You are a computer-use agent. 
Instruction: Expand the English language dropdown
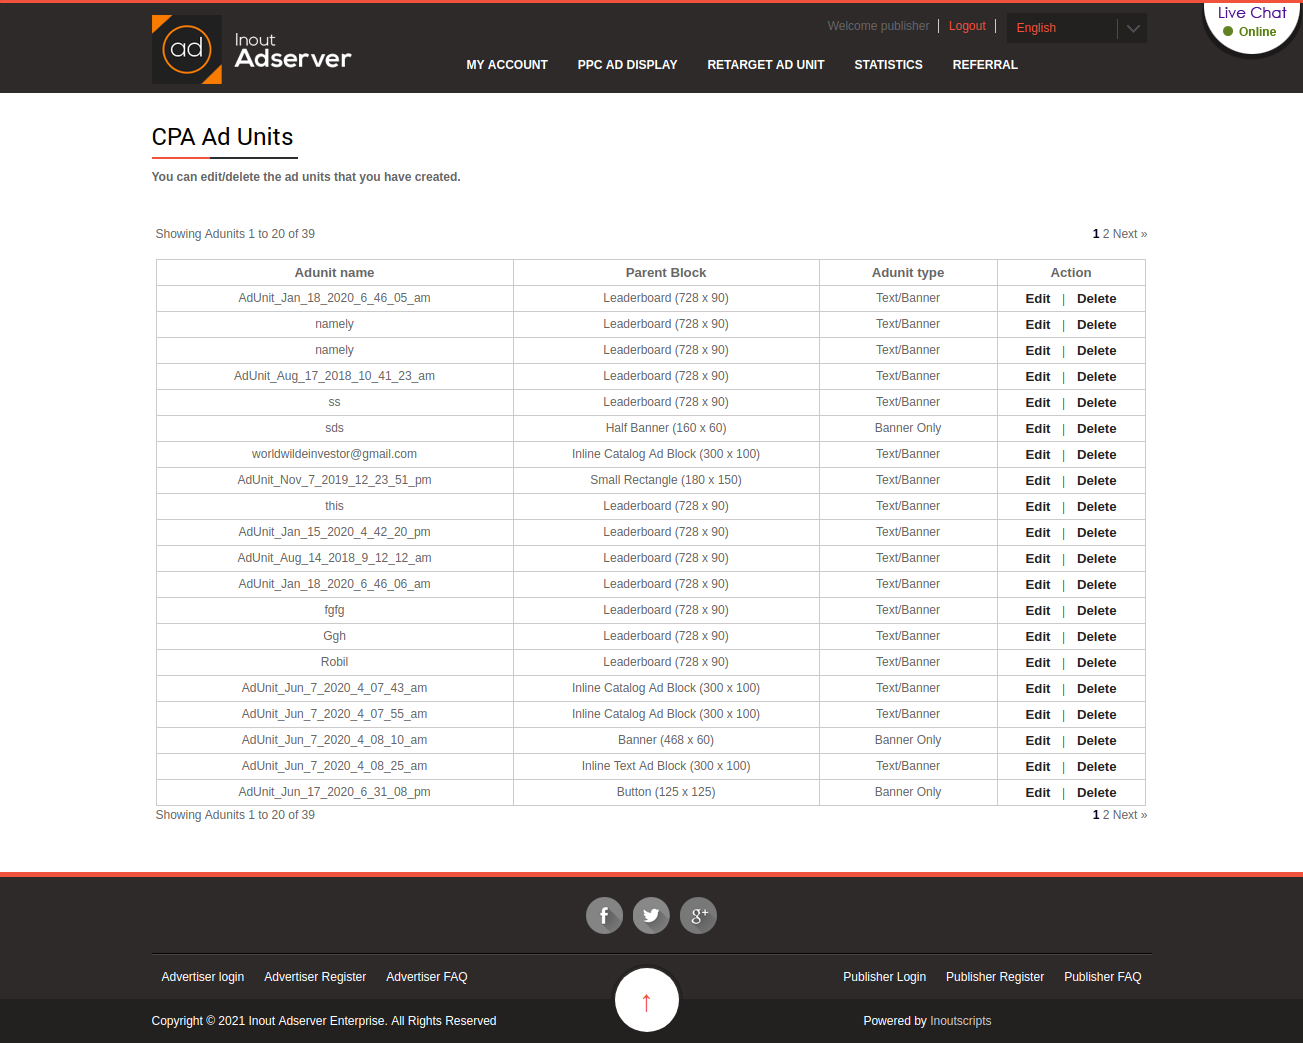pyautogui.click(x=1077, y=28)
